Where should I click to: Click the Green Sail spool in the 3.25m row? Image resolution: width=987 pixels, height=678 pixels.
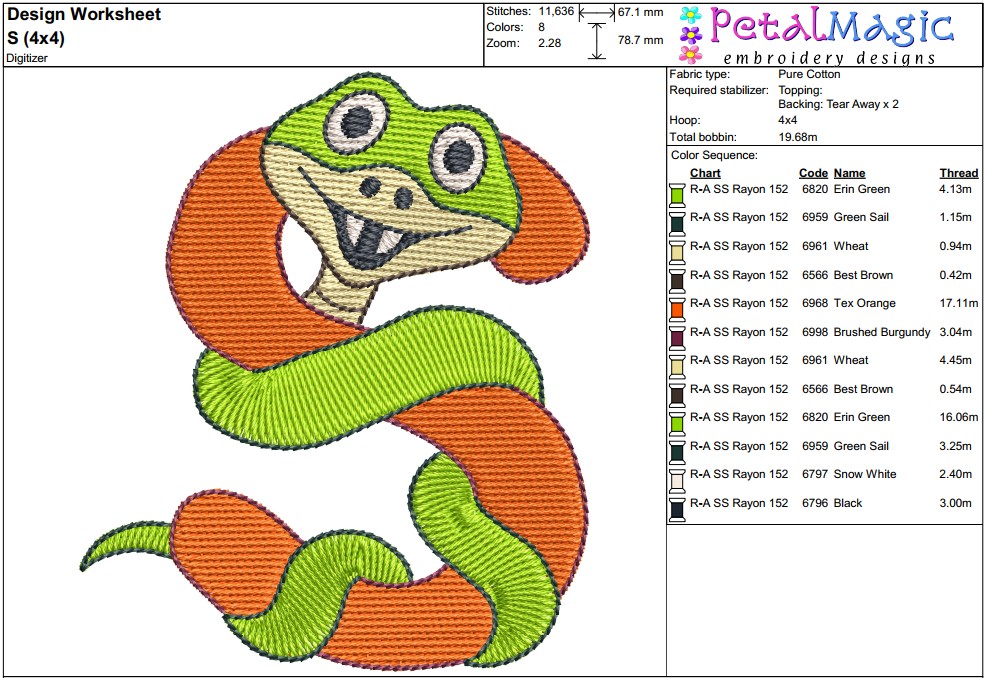[677, 451]
